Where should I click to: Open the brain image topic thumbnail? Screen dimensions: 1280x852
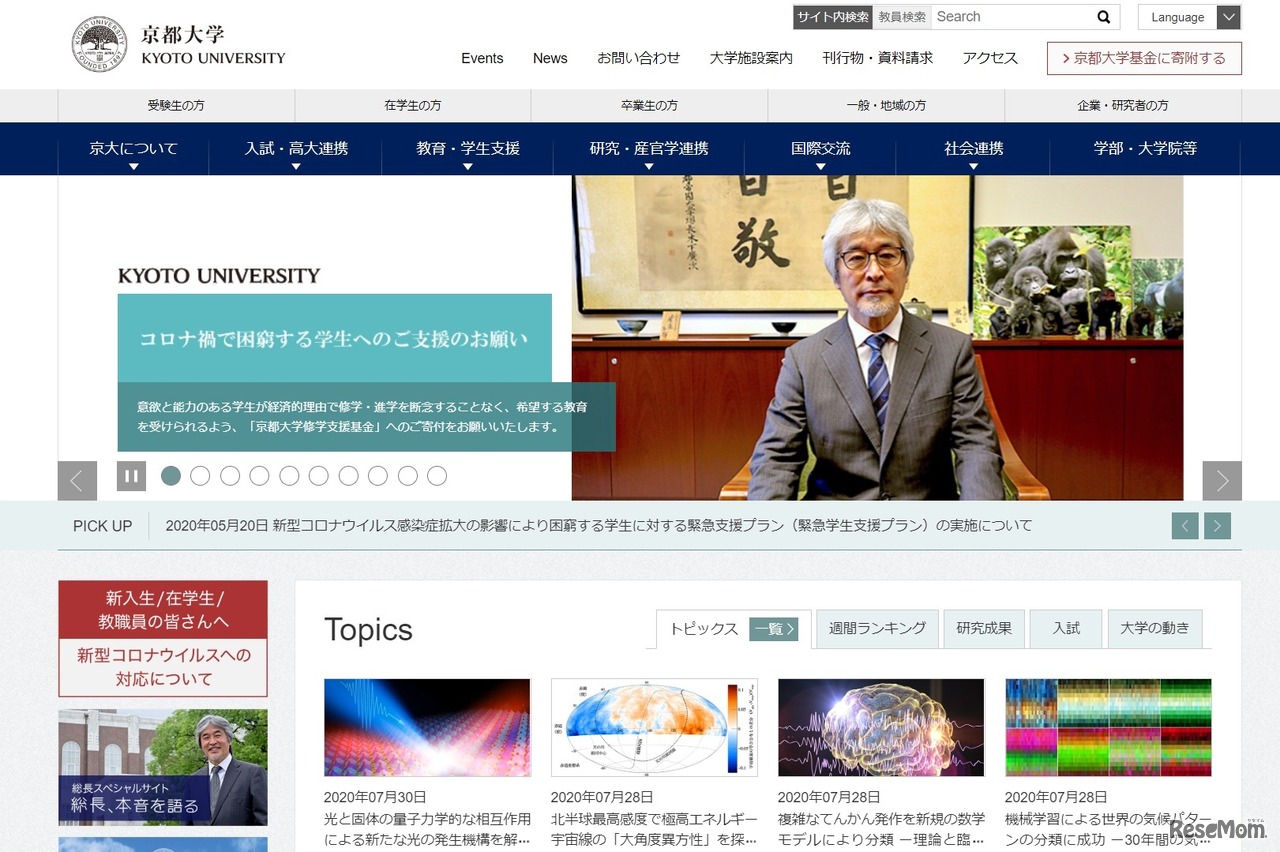click(881, 728)
